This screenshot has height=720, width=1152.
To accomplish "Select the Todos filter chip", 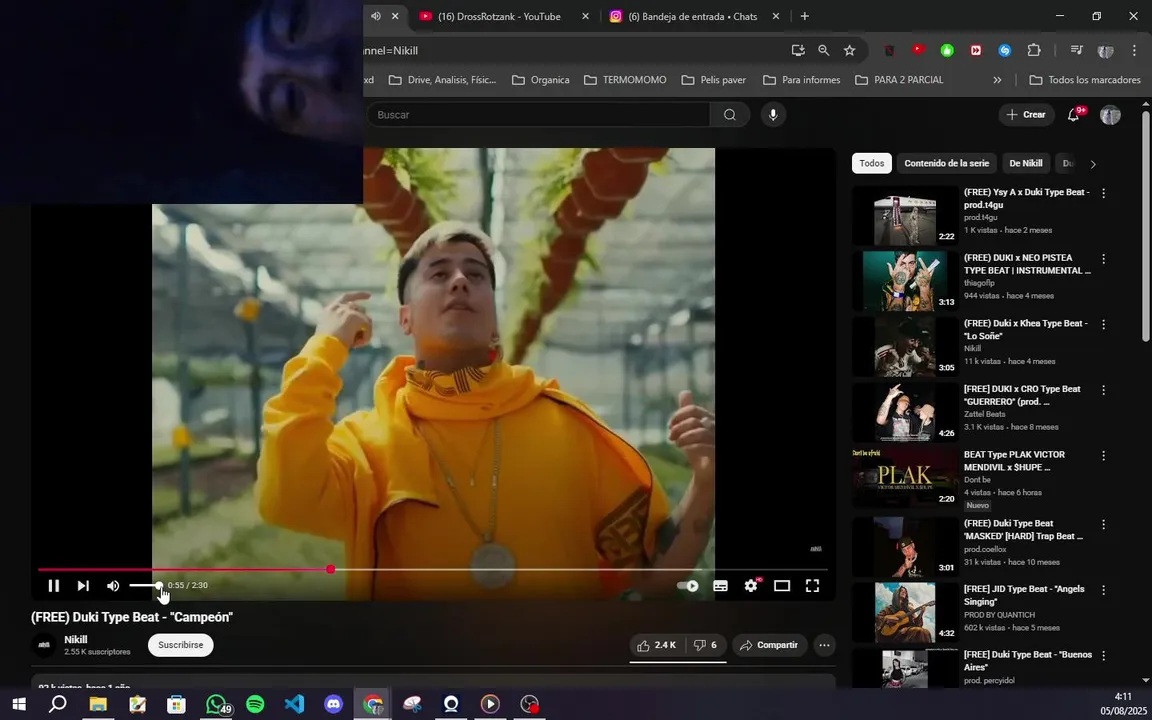I will click(x=872, y=163).
